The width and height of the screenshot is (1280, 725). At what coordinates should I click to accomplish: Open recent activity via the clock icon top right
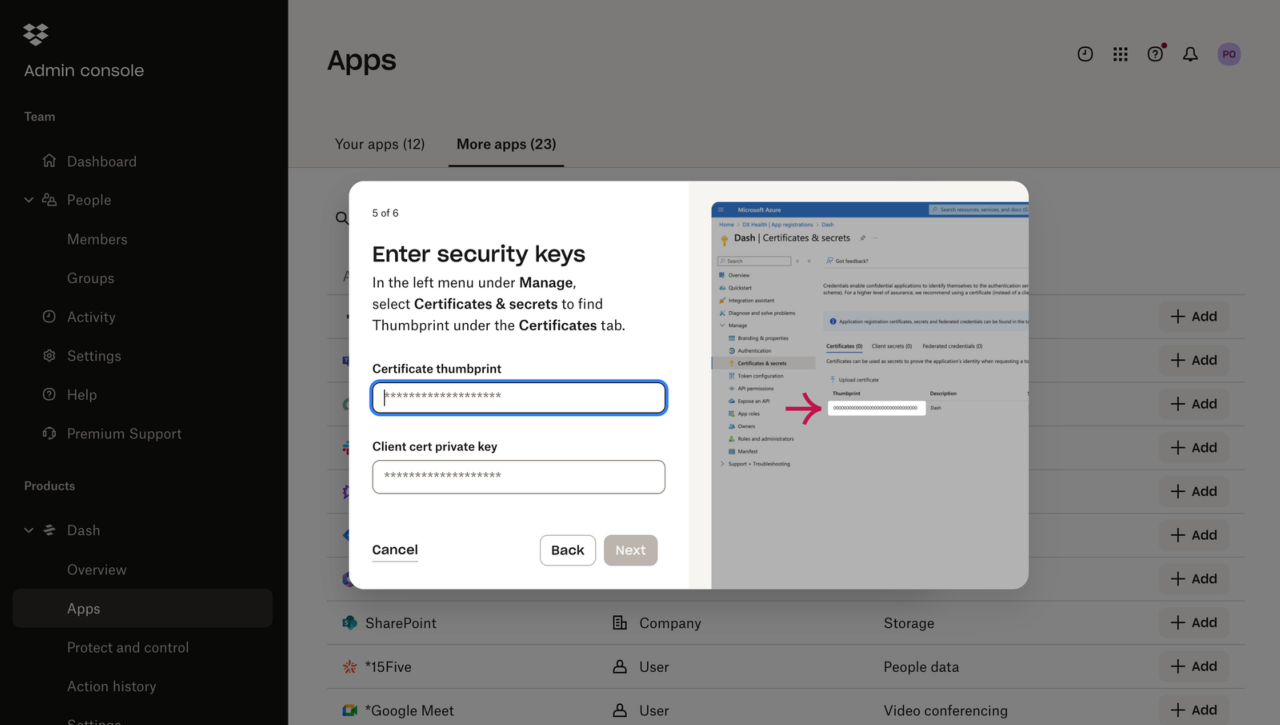[x=1085, y=54]
